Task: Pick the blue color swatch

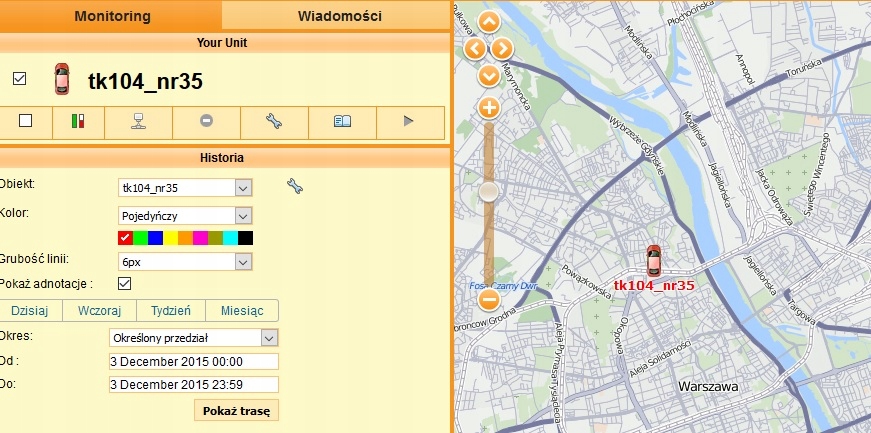Action: 155,238
